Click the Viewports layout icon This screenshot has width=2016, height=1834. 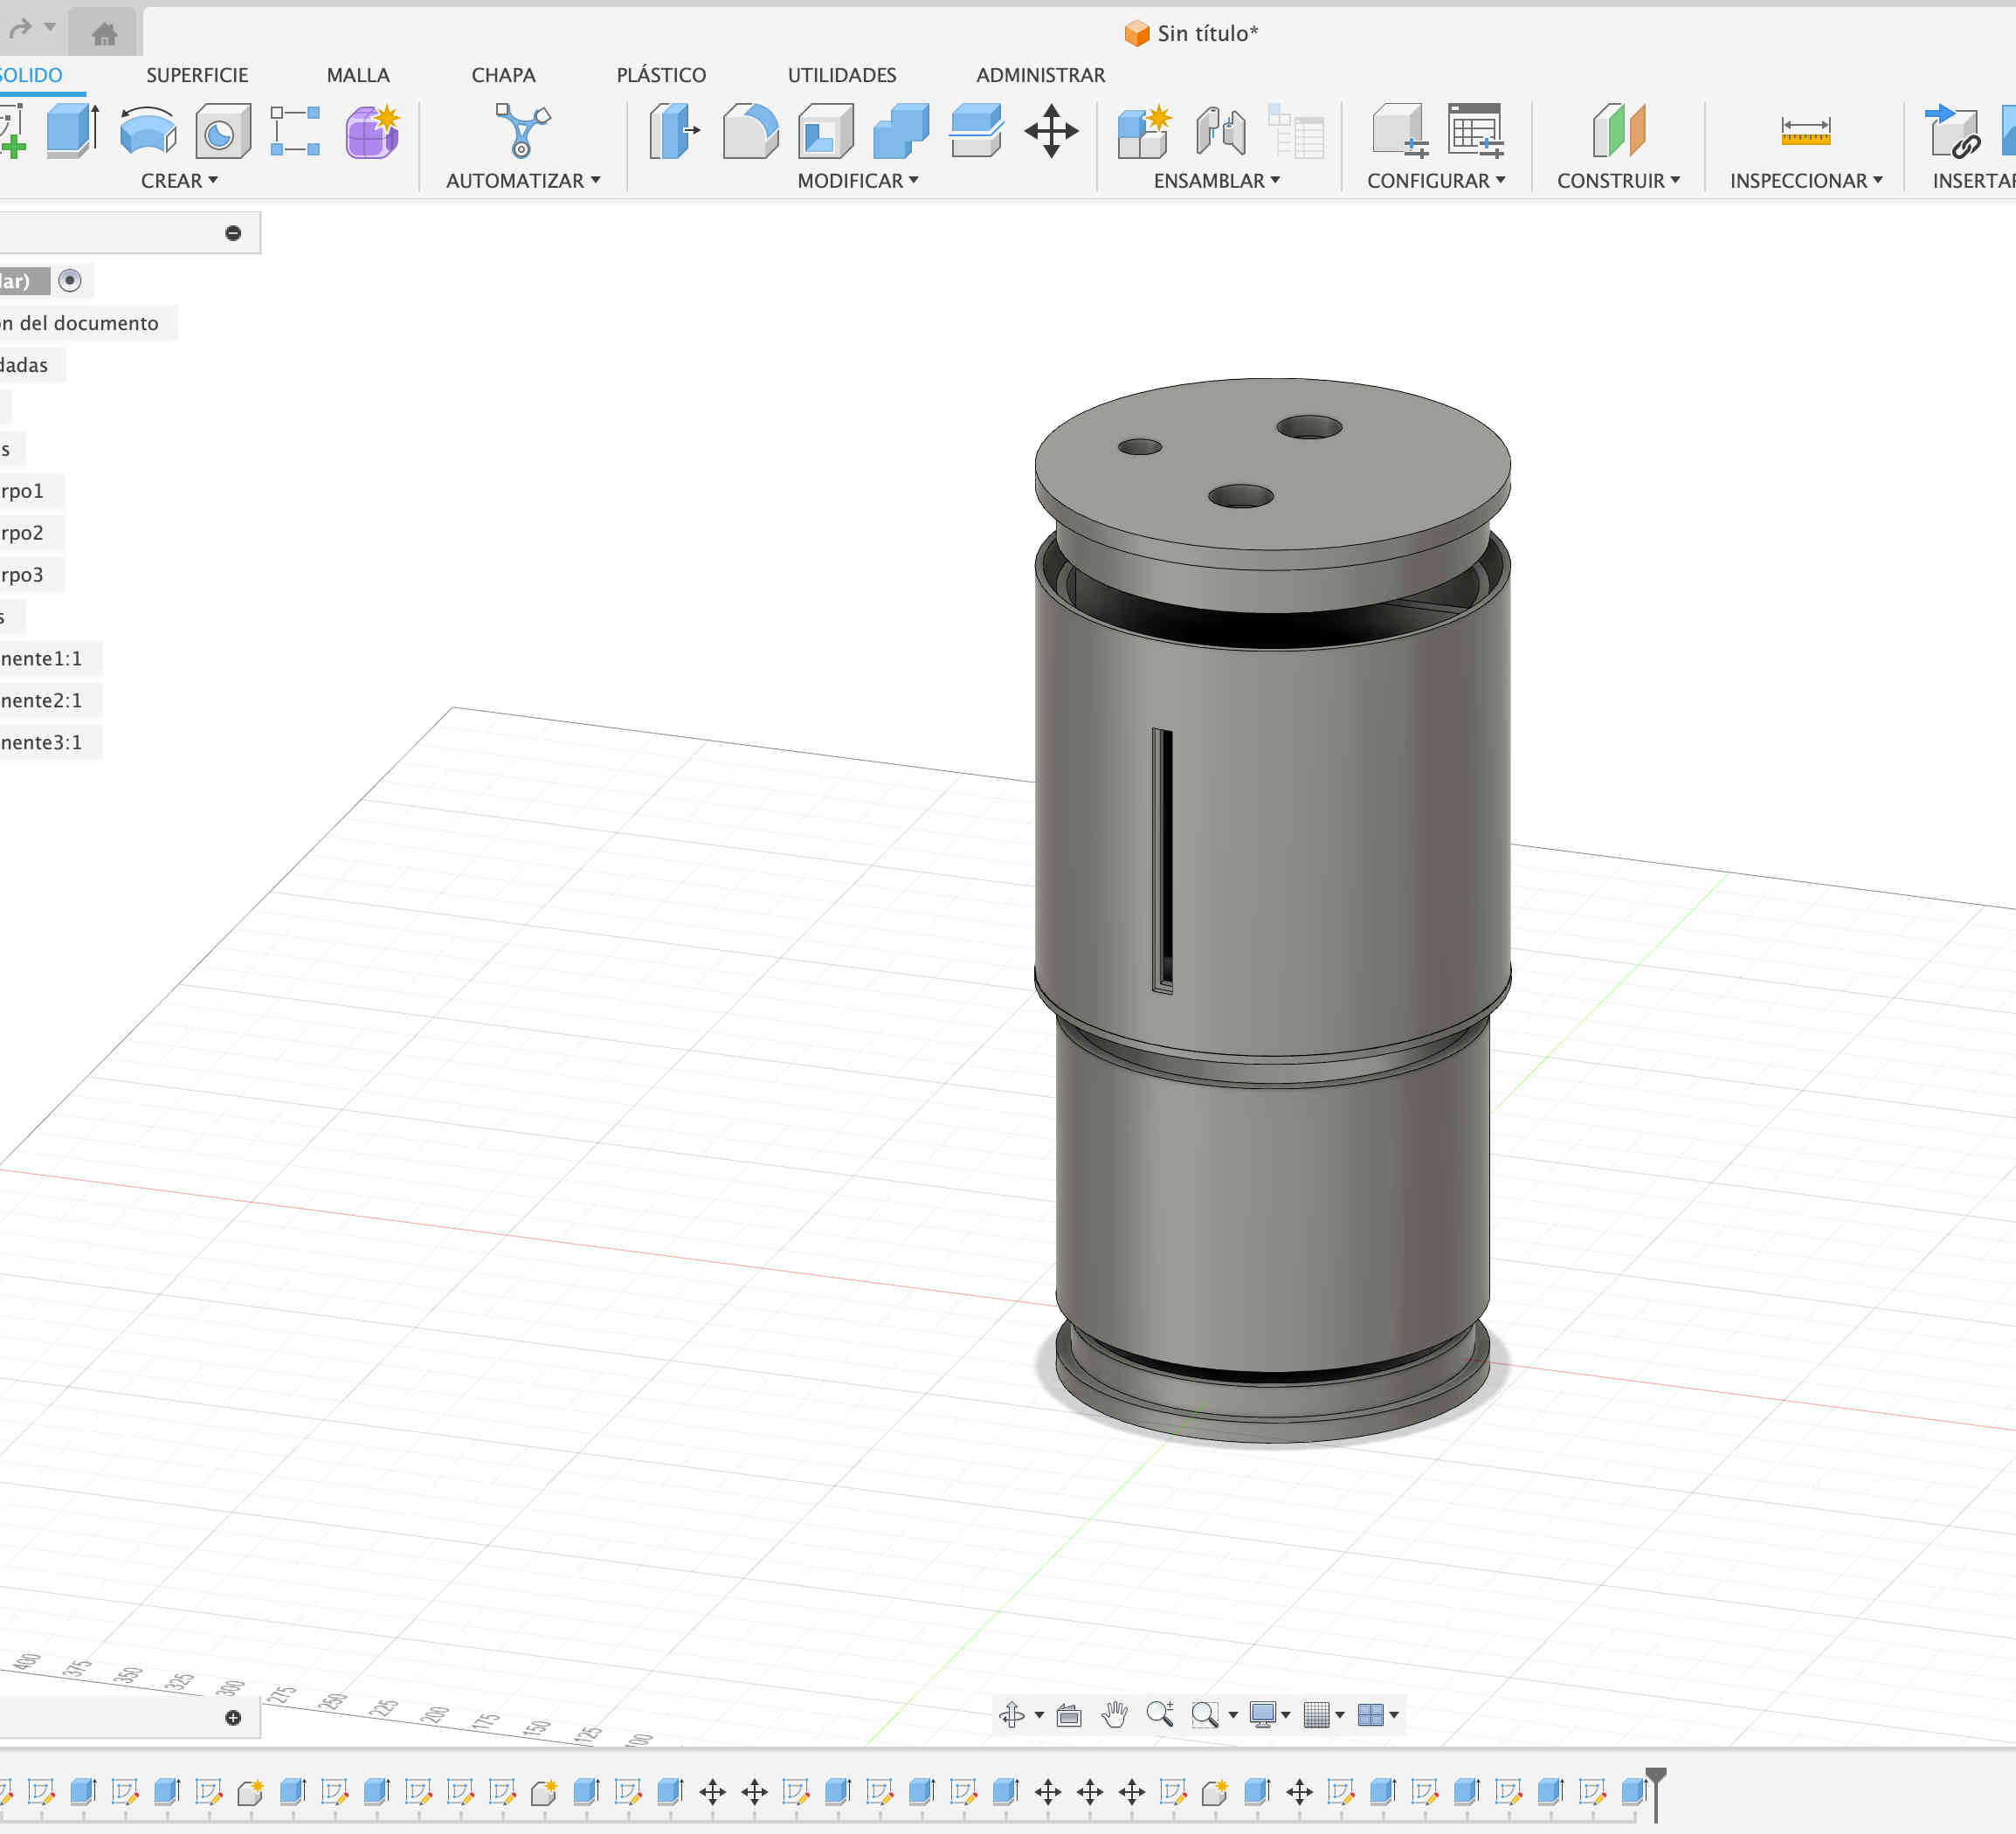(1370, 1714)
